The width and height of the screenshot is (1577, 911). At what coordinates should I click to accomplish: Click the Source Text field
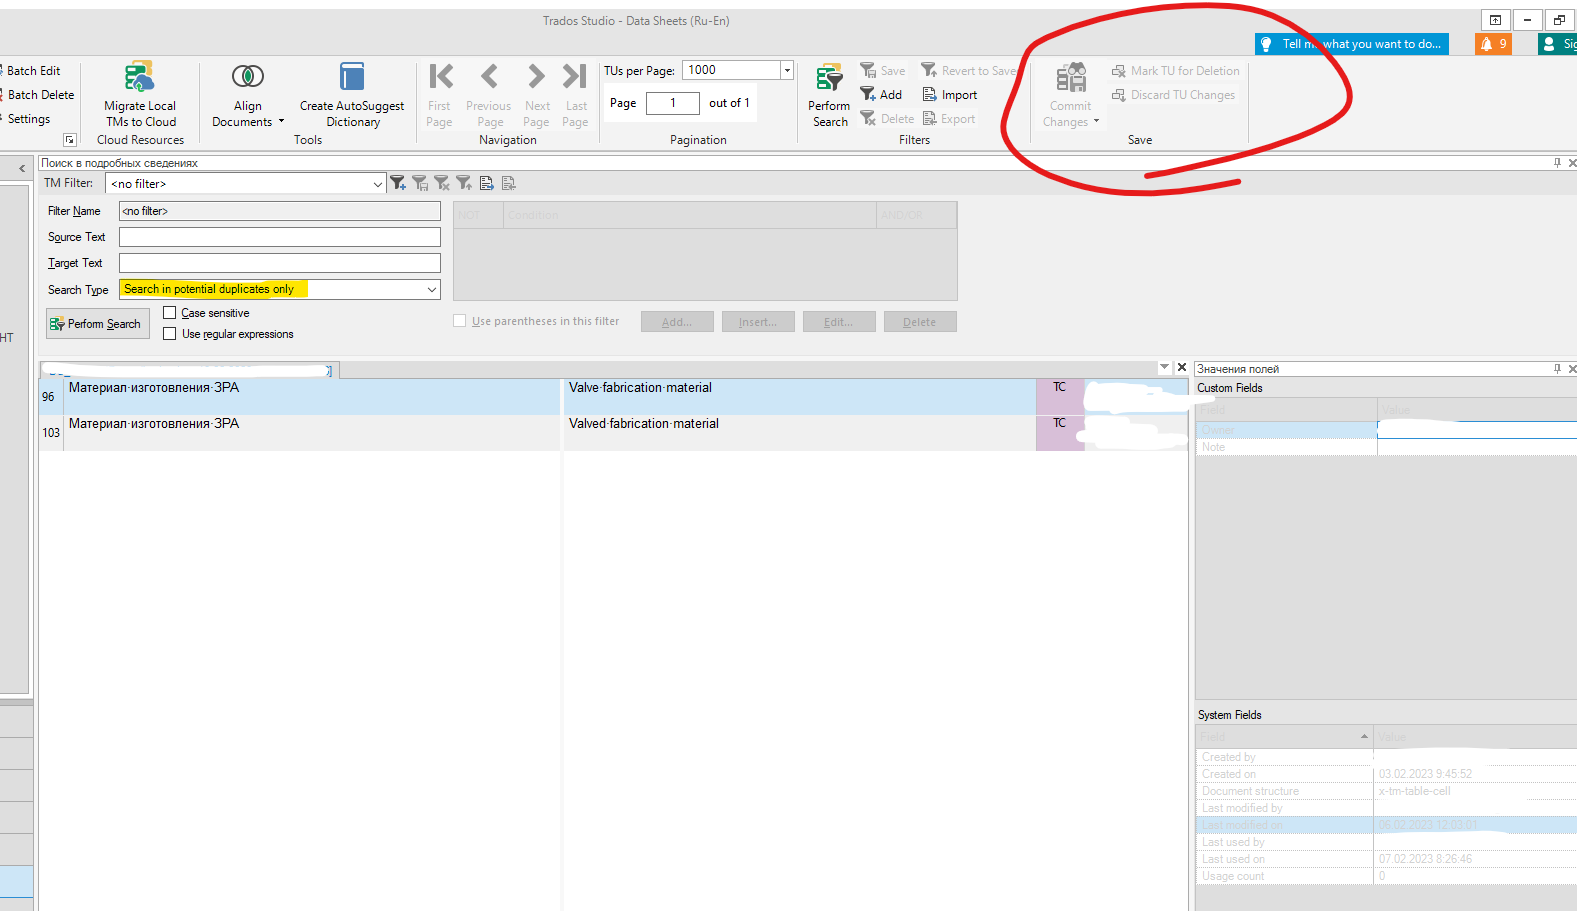pos(280,237)
